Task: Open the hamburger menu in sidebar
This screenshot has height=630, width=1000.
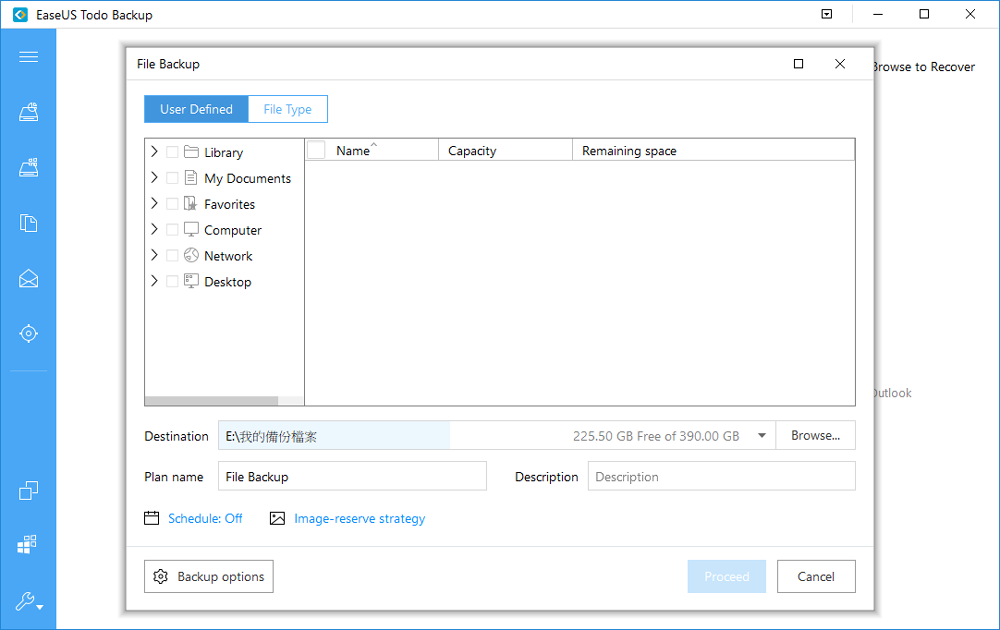Action: click(28, 57)
